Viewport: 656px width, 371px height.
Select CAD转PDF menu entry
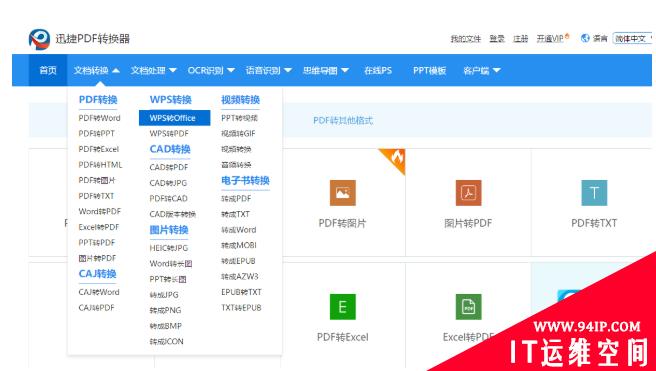169,167
